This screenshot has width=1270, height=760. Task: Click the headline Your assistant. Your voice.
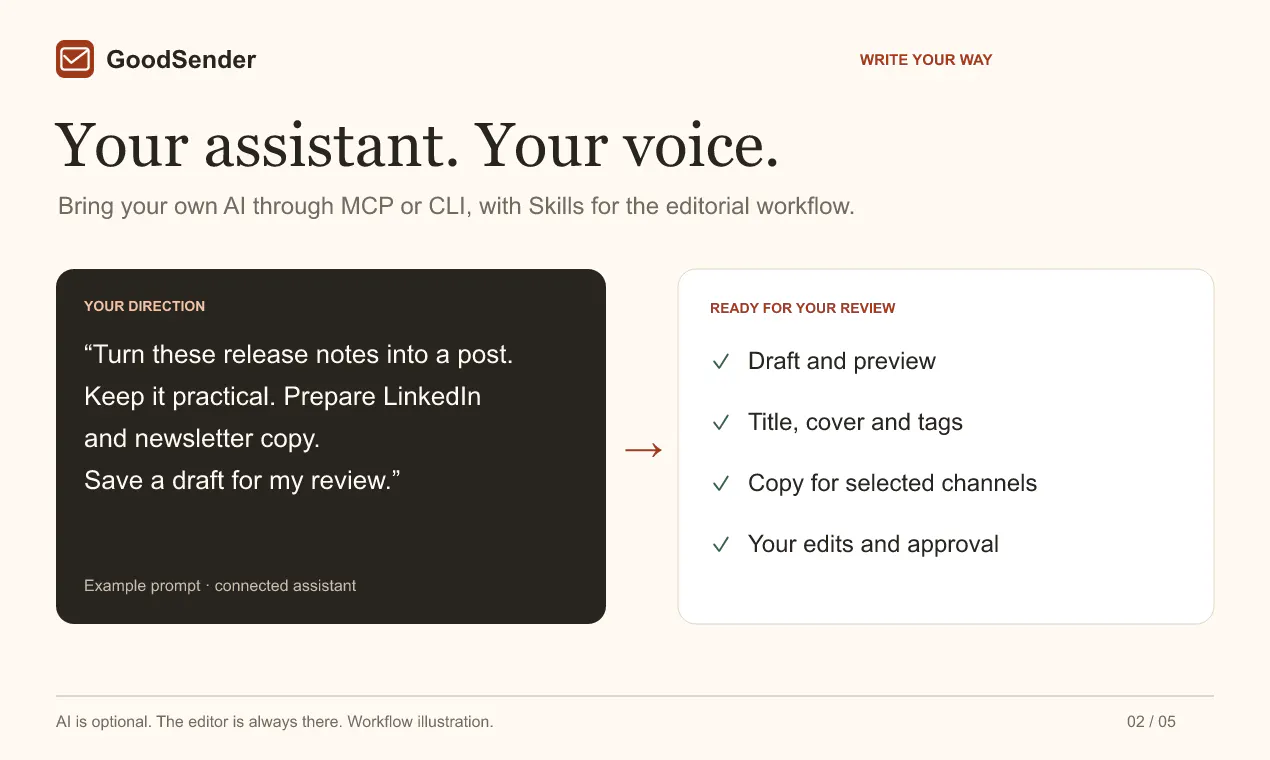[417, 145]
